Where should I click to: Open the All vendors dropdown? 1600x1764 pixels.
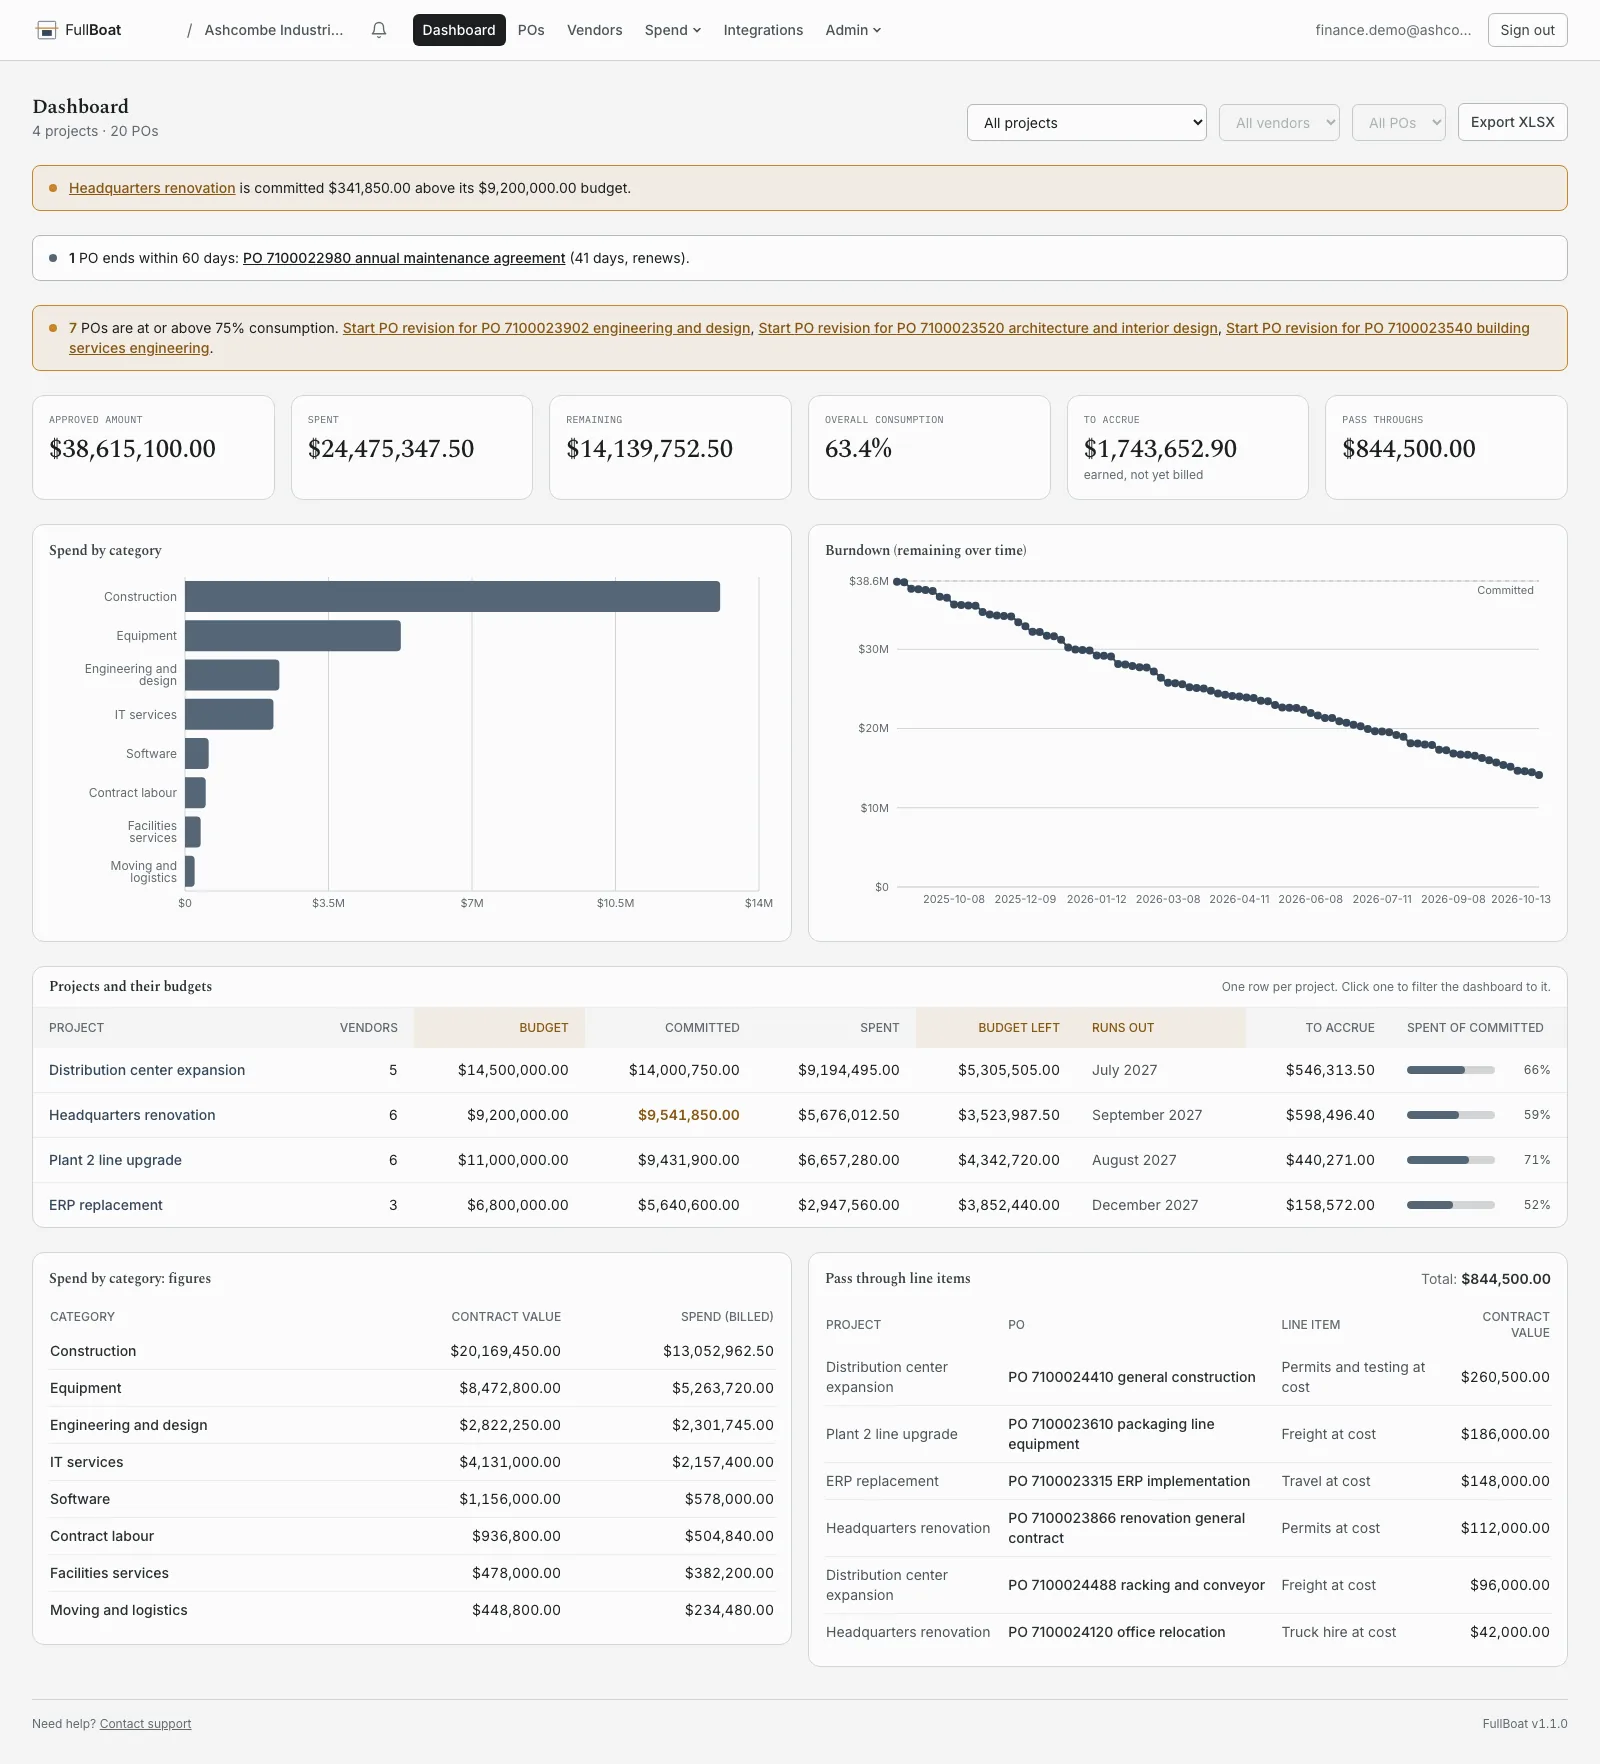pyautogui.click(x=1279, y=123)
